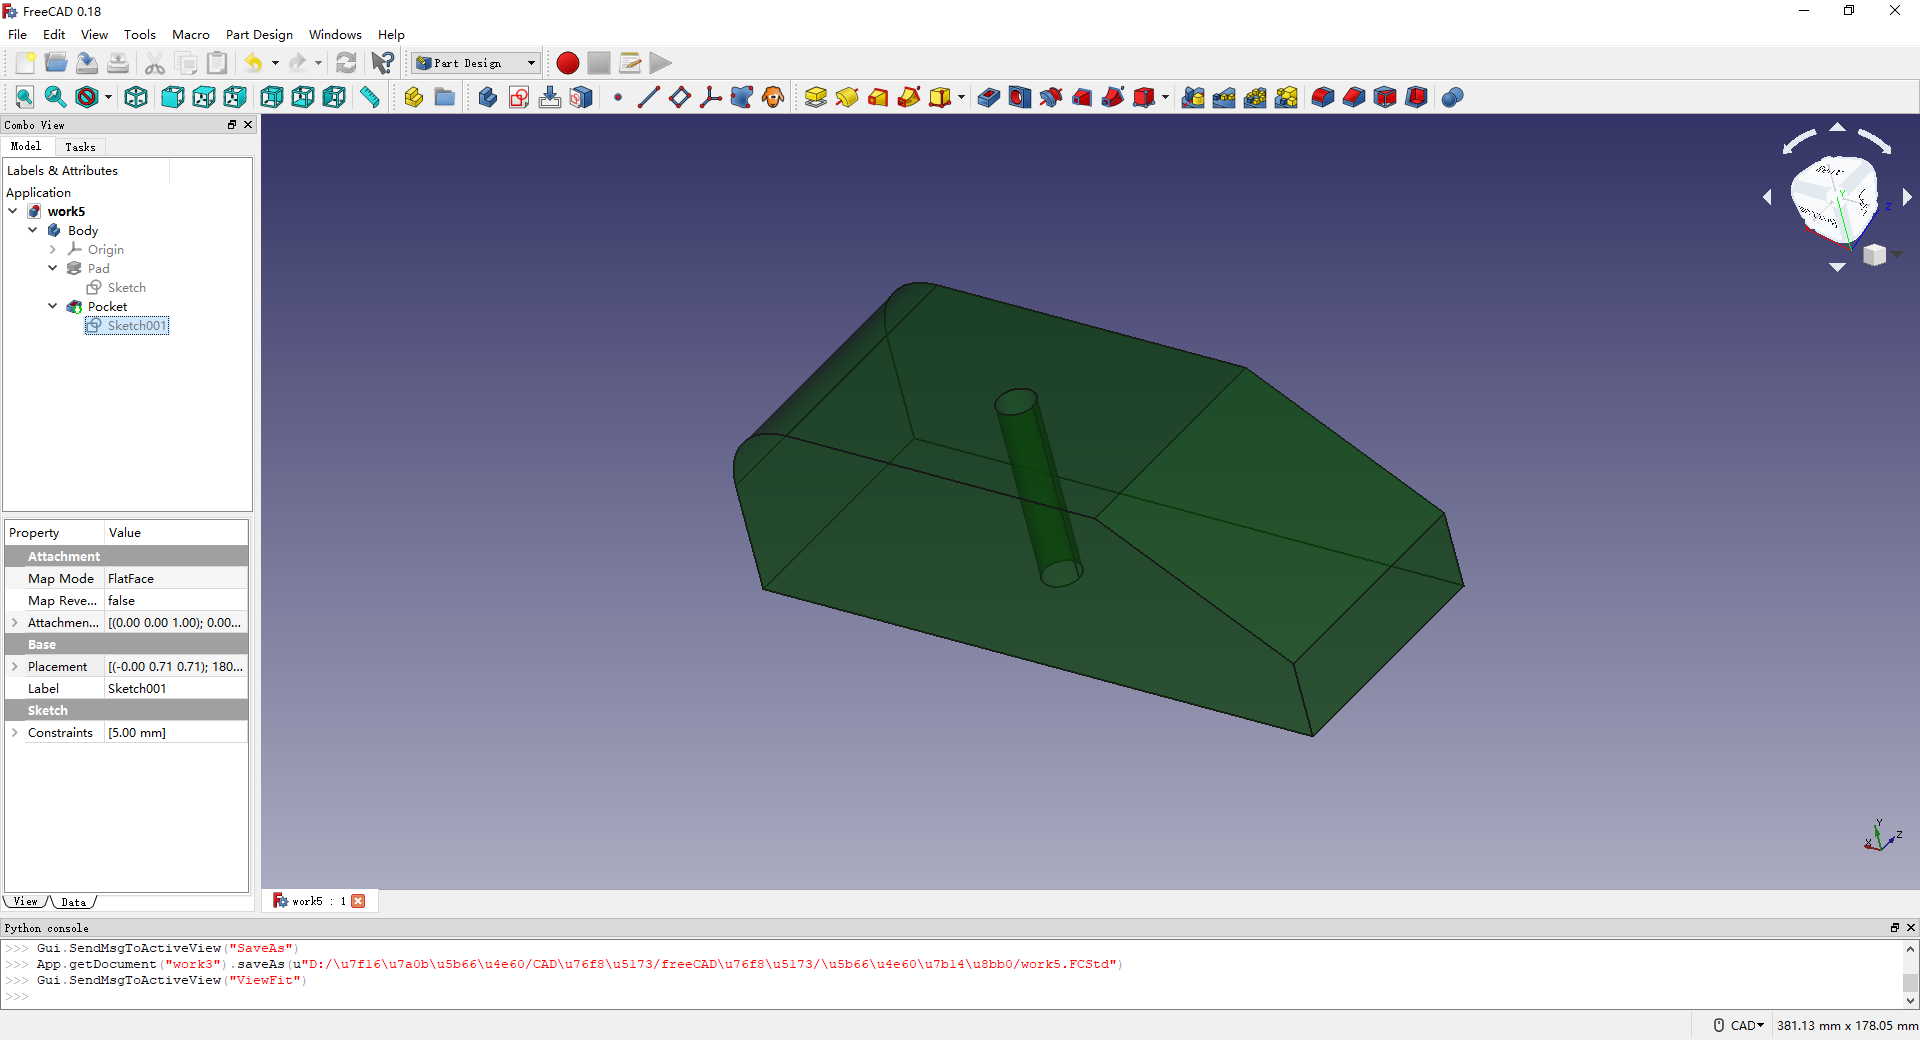Start macro recording with the red button
1920x1040 pixels.
tap(566, 62)
